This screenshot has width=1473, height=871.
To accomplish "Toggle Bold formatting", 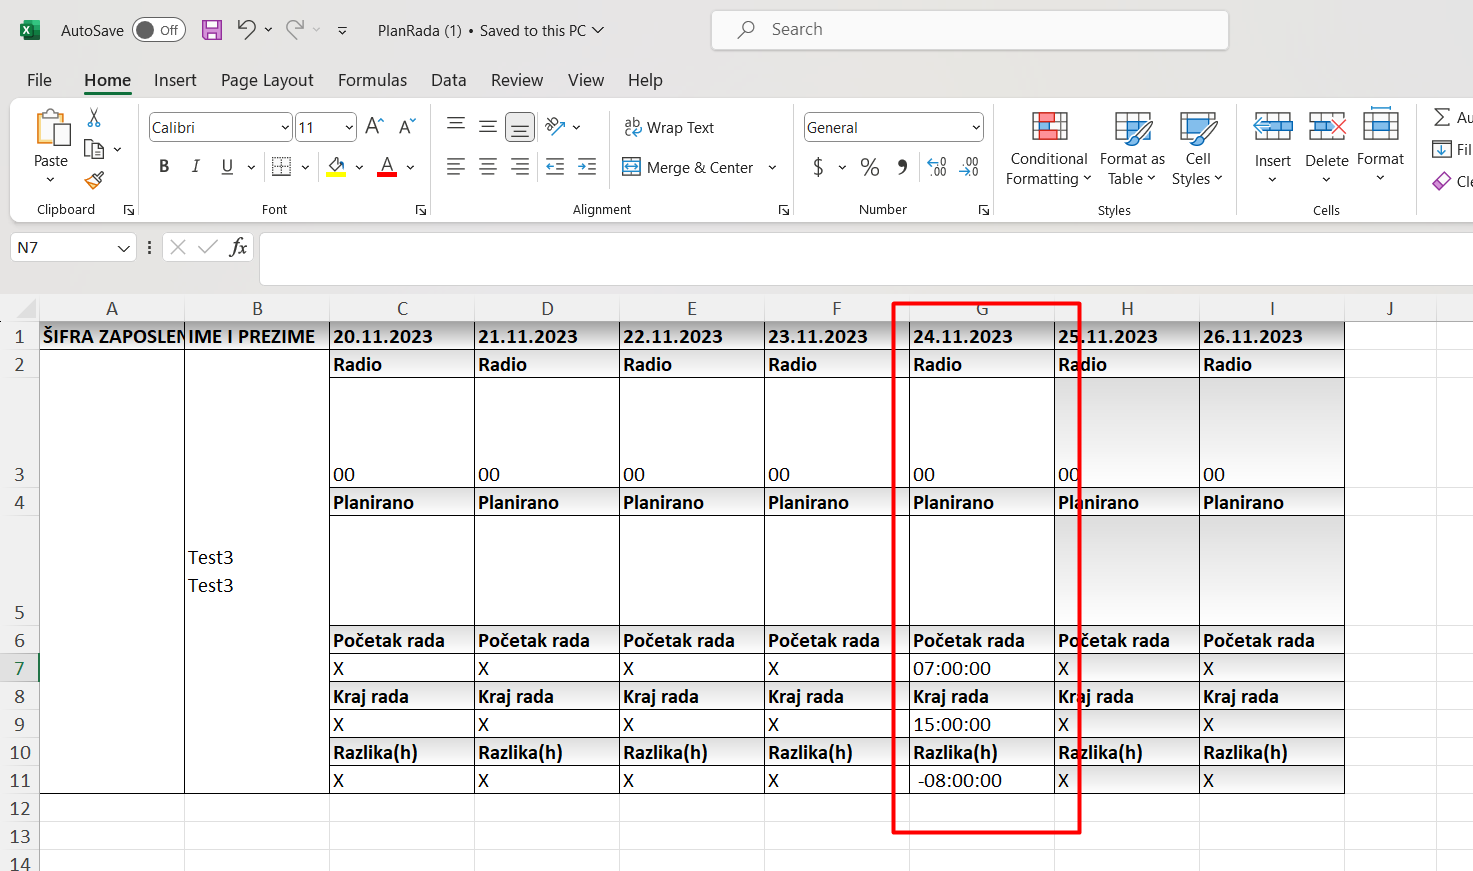I will [164, 167].
